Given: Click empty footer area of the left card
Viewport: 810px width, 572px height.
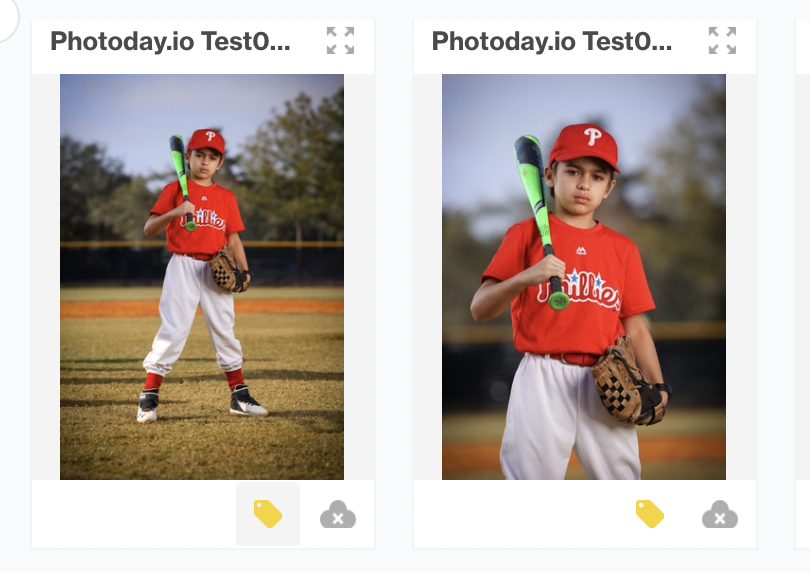Looking at the screenshot, I should coord(134,514).
